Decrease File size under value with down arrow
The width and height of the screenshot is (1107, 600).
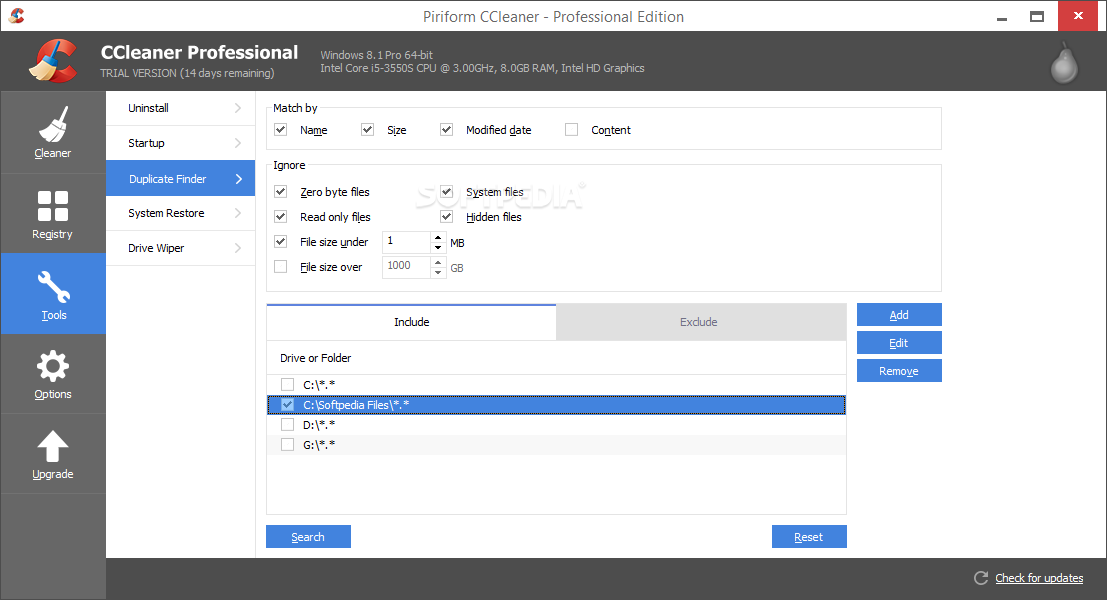[438, 248]
